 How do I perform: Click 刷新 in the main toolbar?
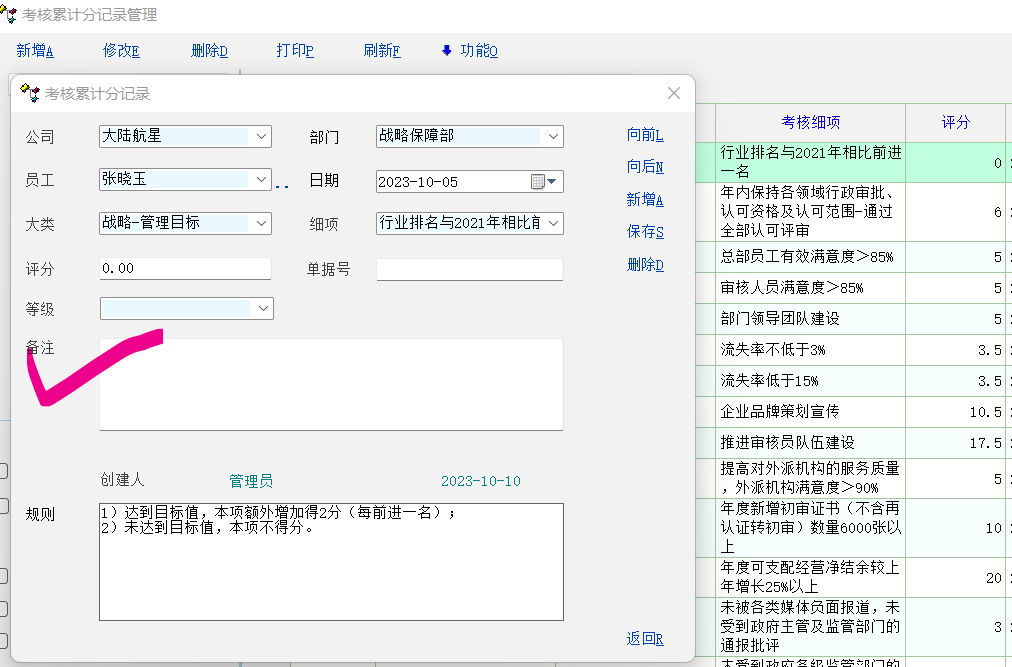tap(382, 51)
